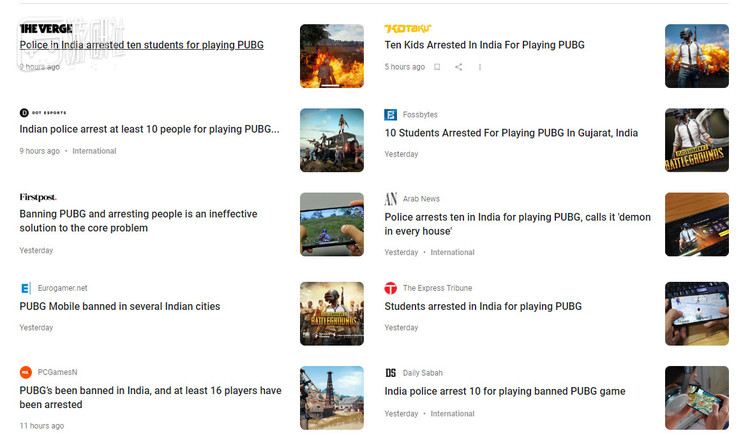Click The Express Tribune source icon
750x447 pixels.
[x=391, y=288]
